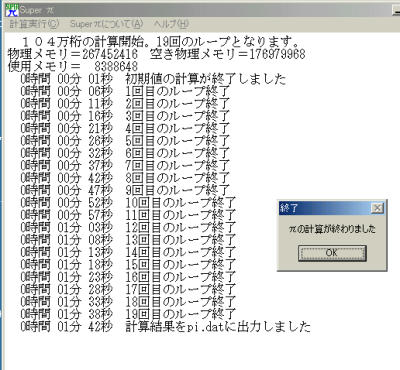This screenshot has width=400, height=370.
Task: Click the timestamp 00分 01秒
Action: [85, 79]
